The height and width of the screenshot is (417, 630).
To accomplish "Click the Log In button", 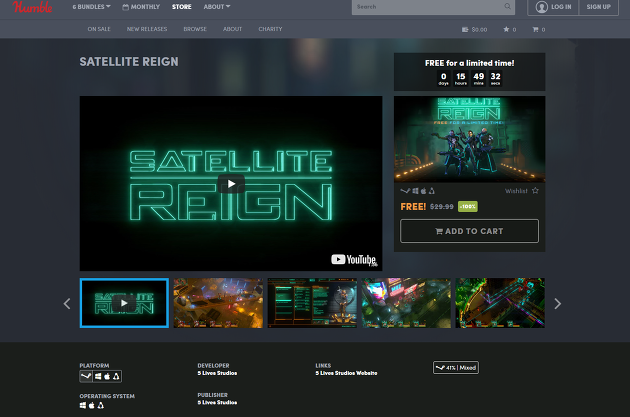I will pos(553,7).
